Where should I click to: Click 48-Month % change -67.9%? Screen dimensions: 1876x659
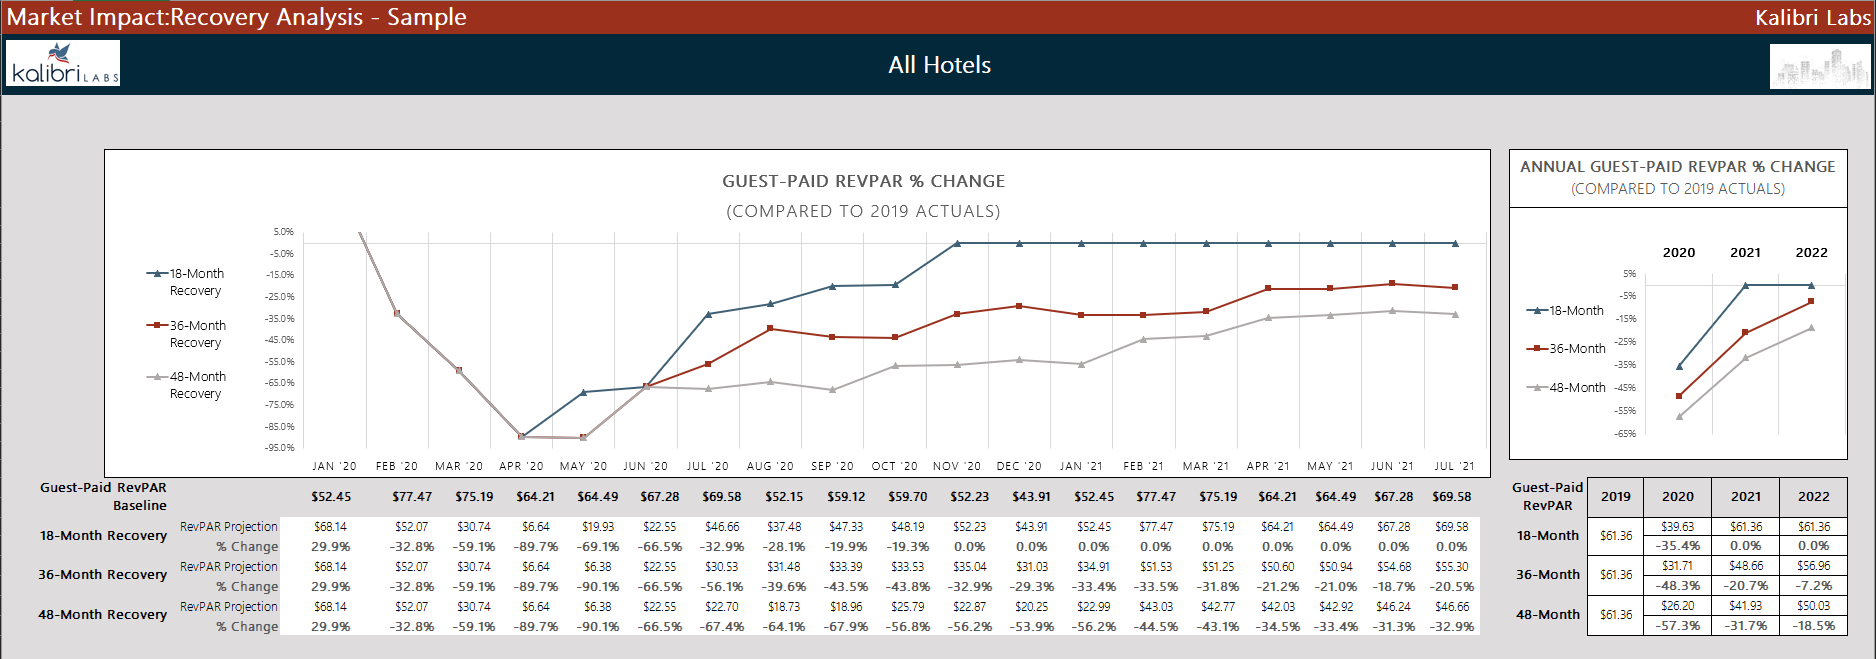(x=846, y=627)
